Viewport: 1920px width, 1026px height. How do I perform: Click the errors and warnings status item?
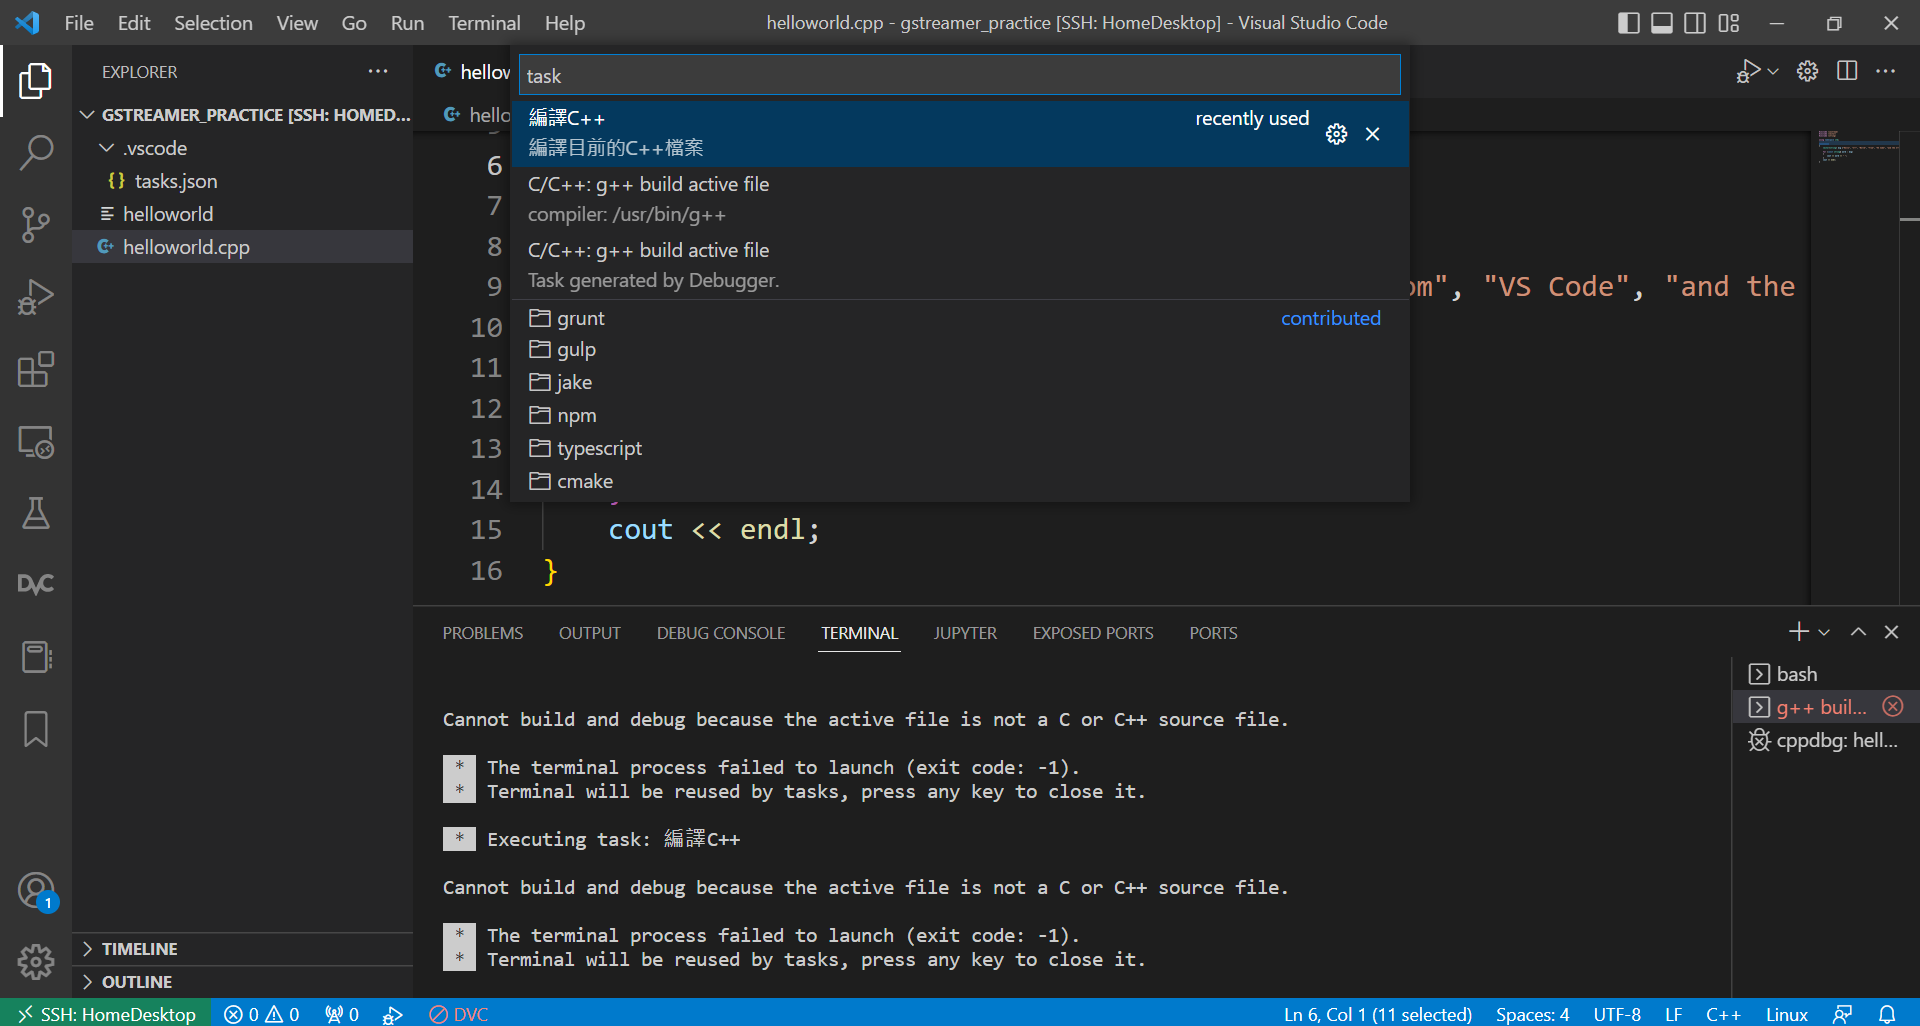click(262, 1014)
